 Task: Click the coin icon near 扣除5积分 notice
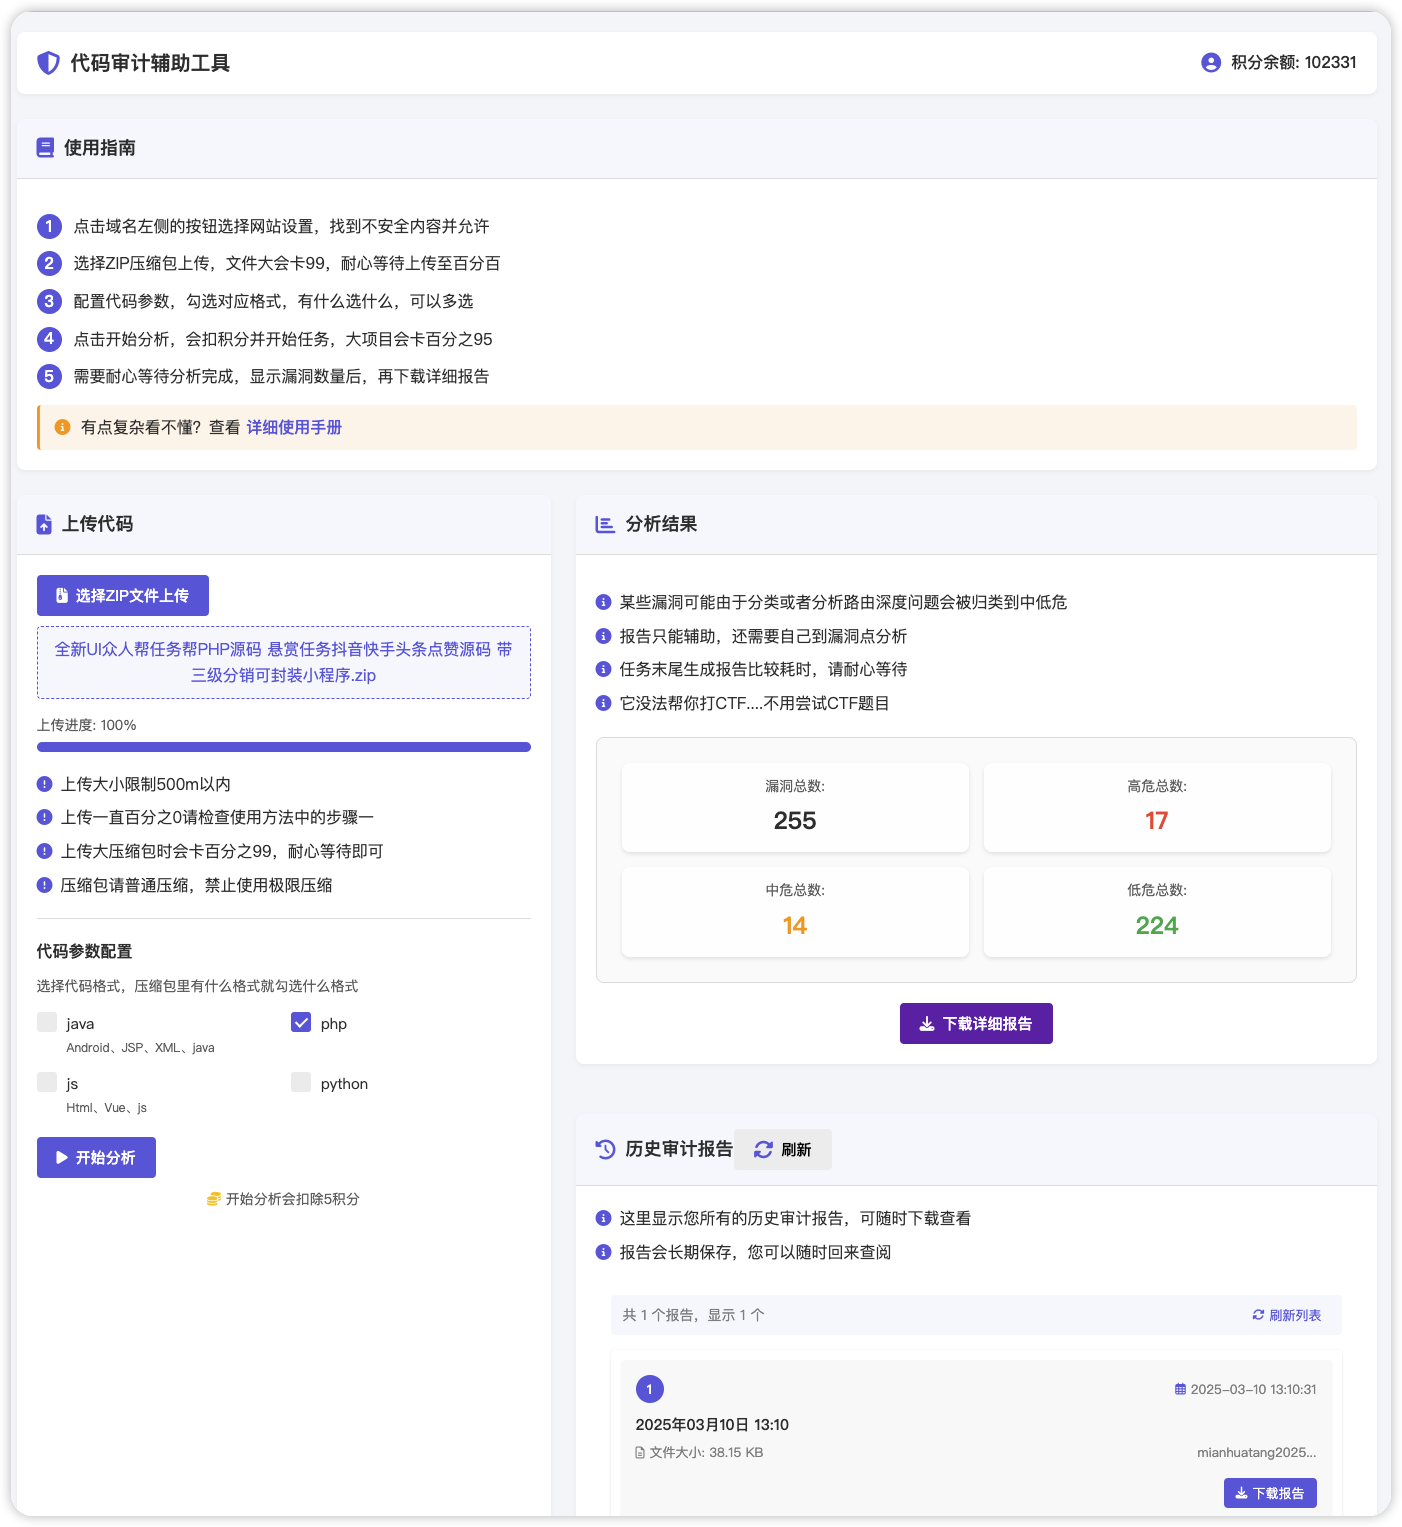(x=214, y=1198)
